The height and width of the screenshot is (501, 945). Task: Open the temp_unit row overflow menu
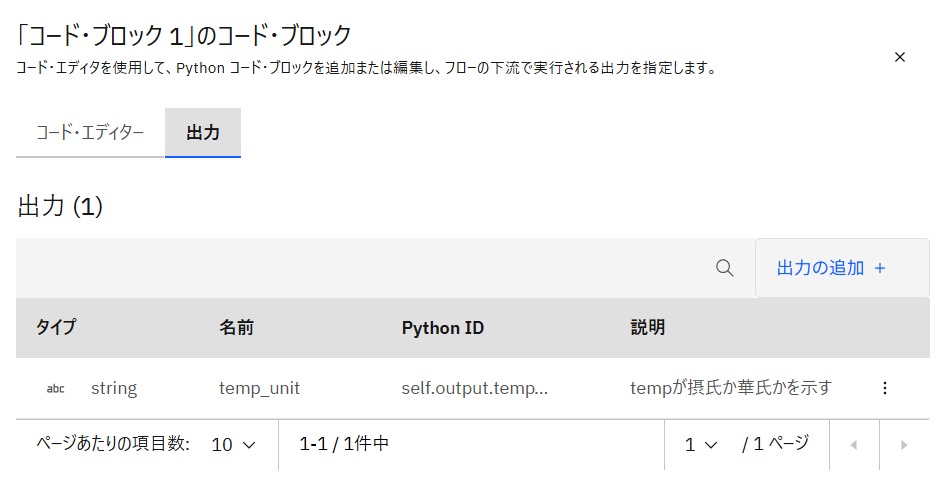(884, 388)
